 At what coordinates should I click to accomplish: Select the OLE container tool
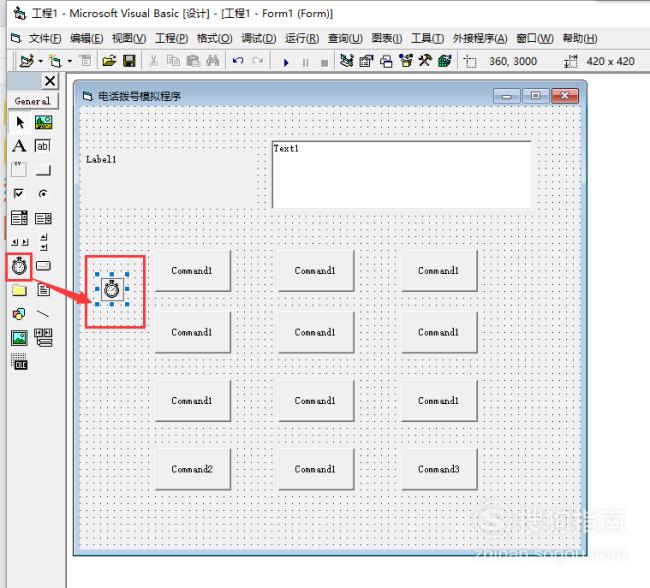point(19,362)
